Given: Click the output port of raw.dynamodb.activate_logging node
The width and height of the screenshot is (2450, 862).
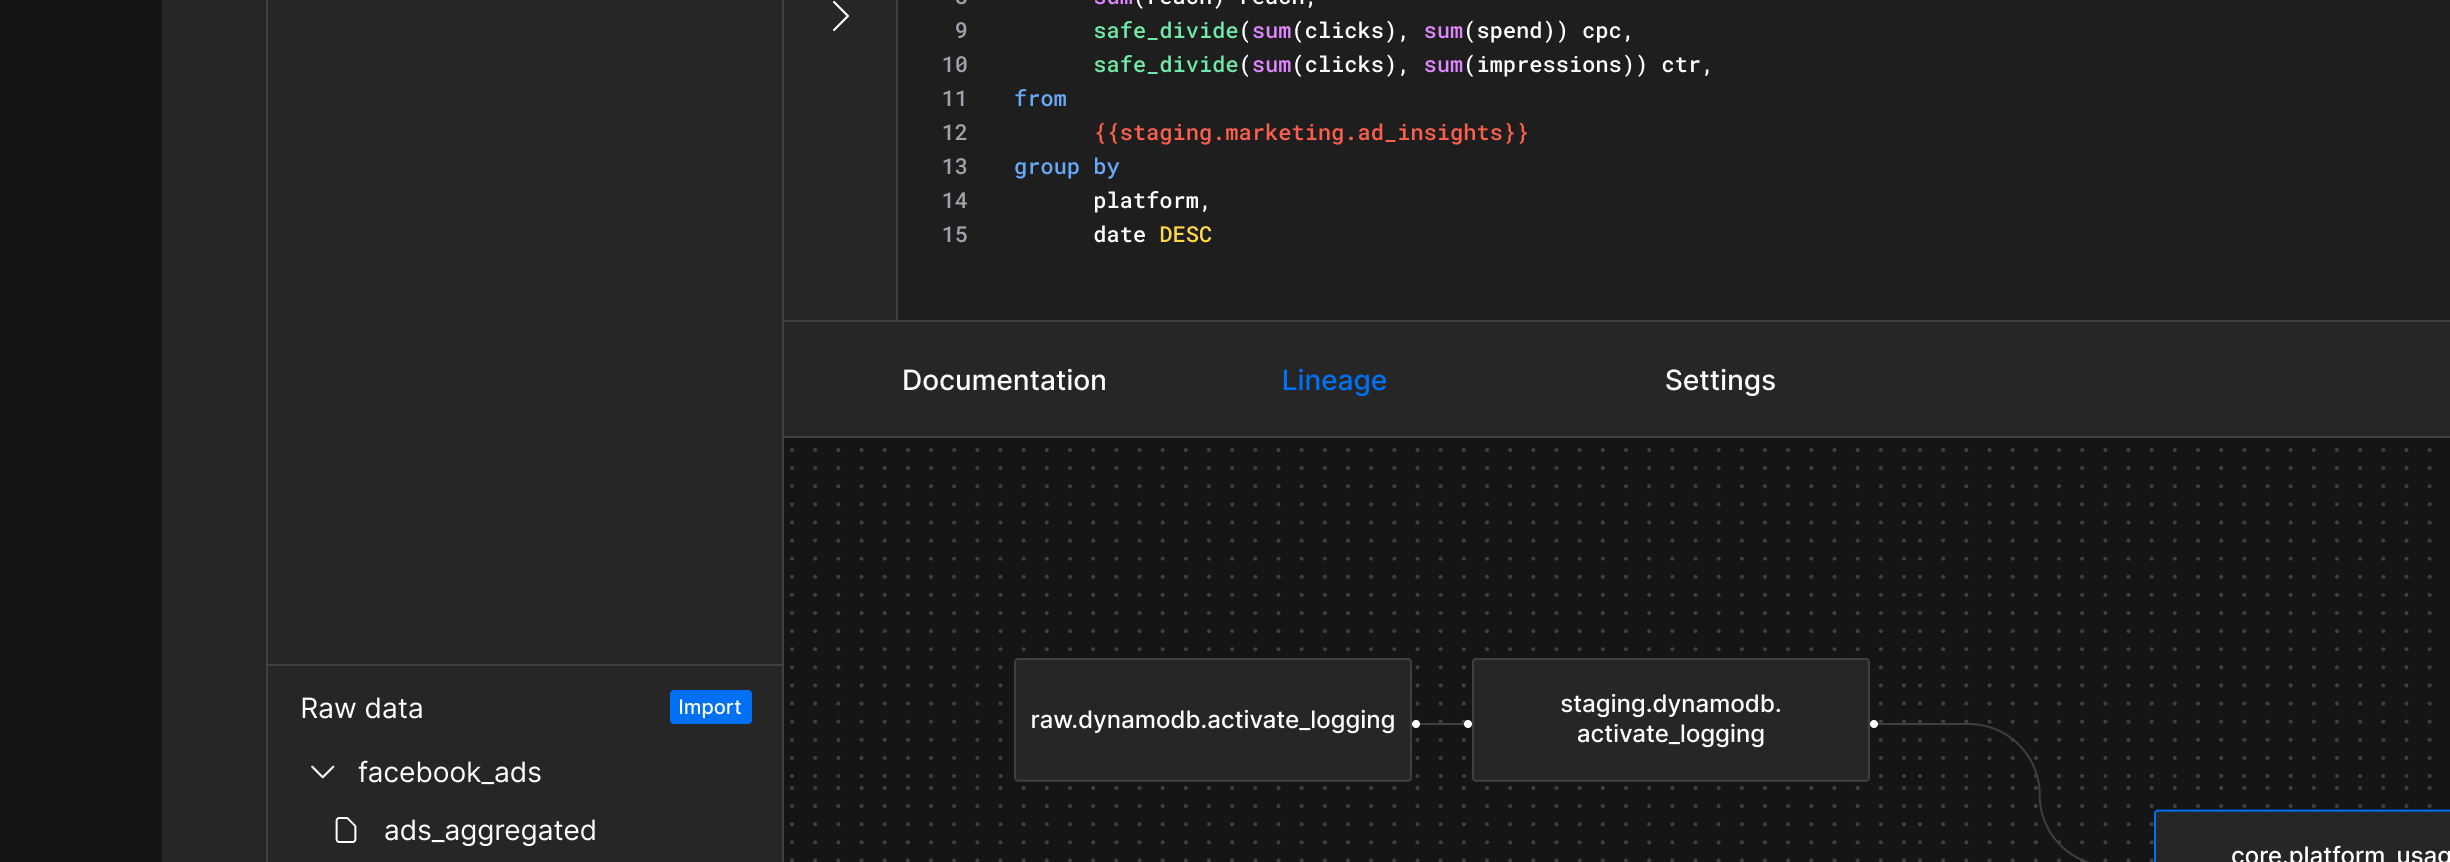Looking at the screenshot, I should pos(1416,723).
